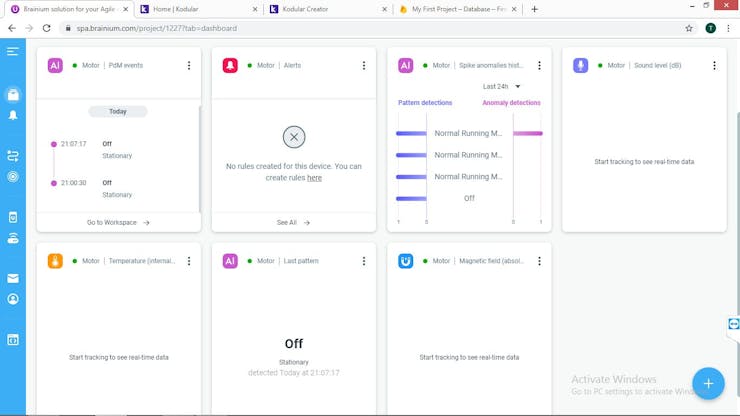The image size is (740, 416).
Task: Switch to Kodular Creator browser tab
Action: pyautogui.click(x=326, y=9)
